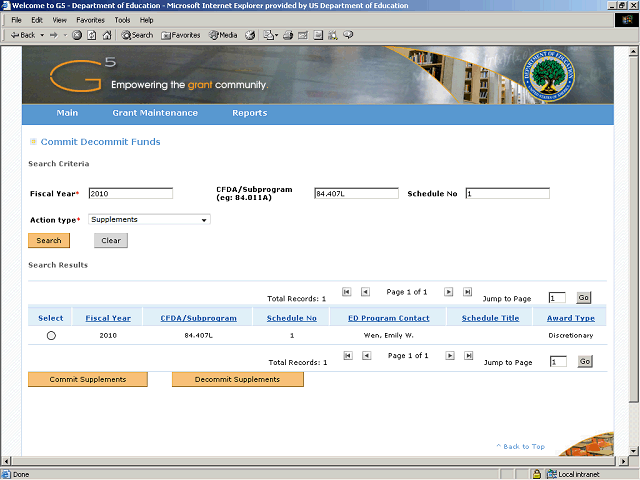The image size is (640, 480).
Task: Click the History toolbar icon
Action: pyautogui.click(x=250, y=36)
